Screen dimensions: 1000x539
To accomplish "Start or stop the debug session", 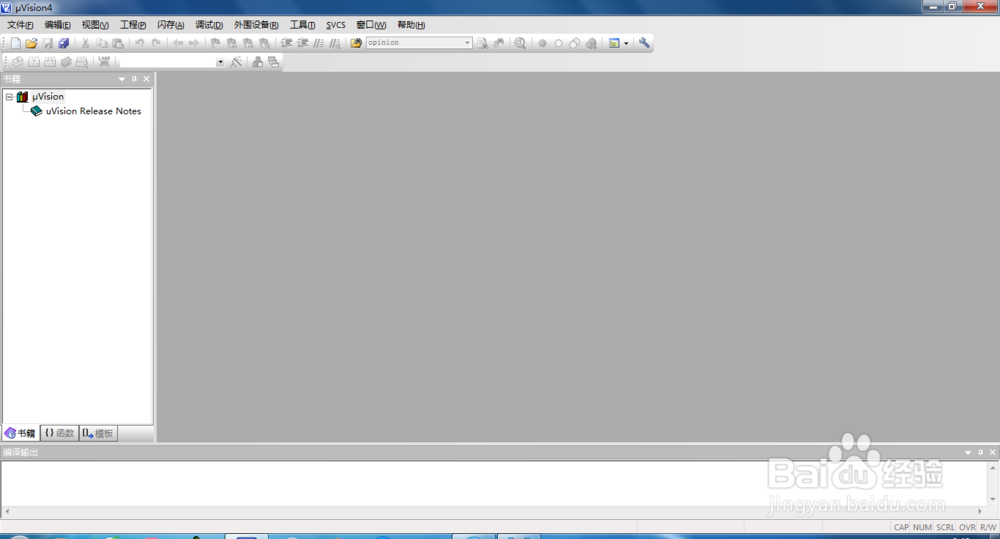I will click(520, 43).
